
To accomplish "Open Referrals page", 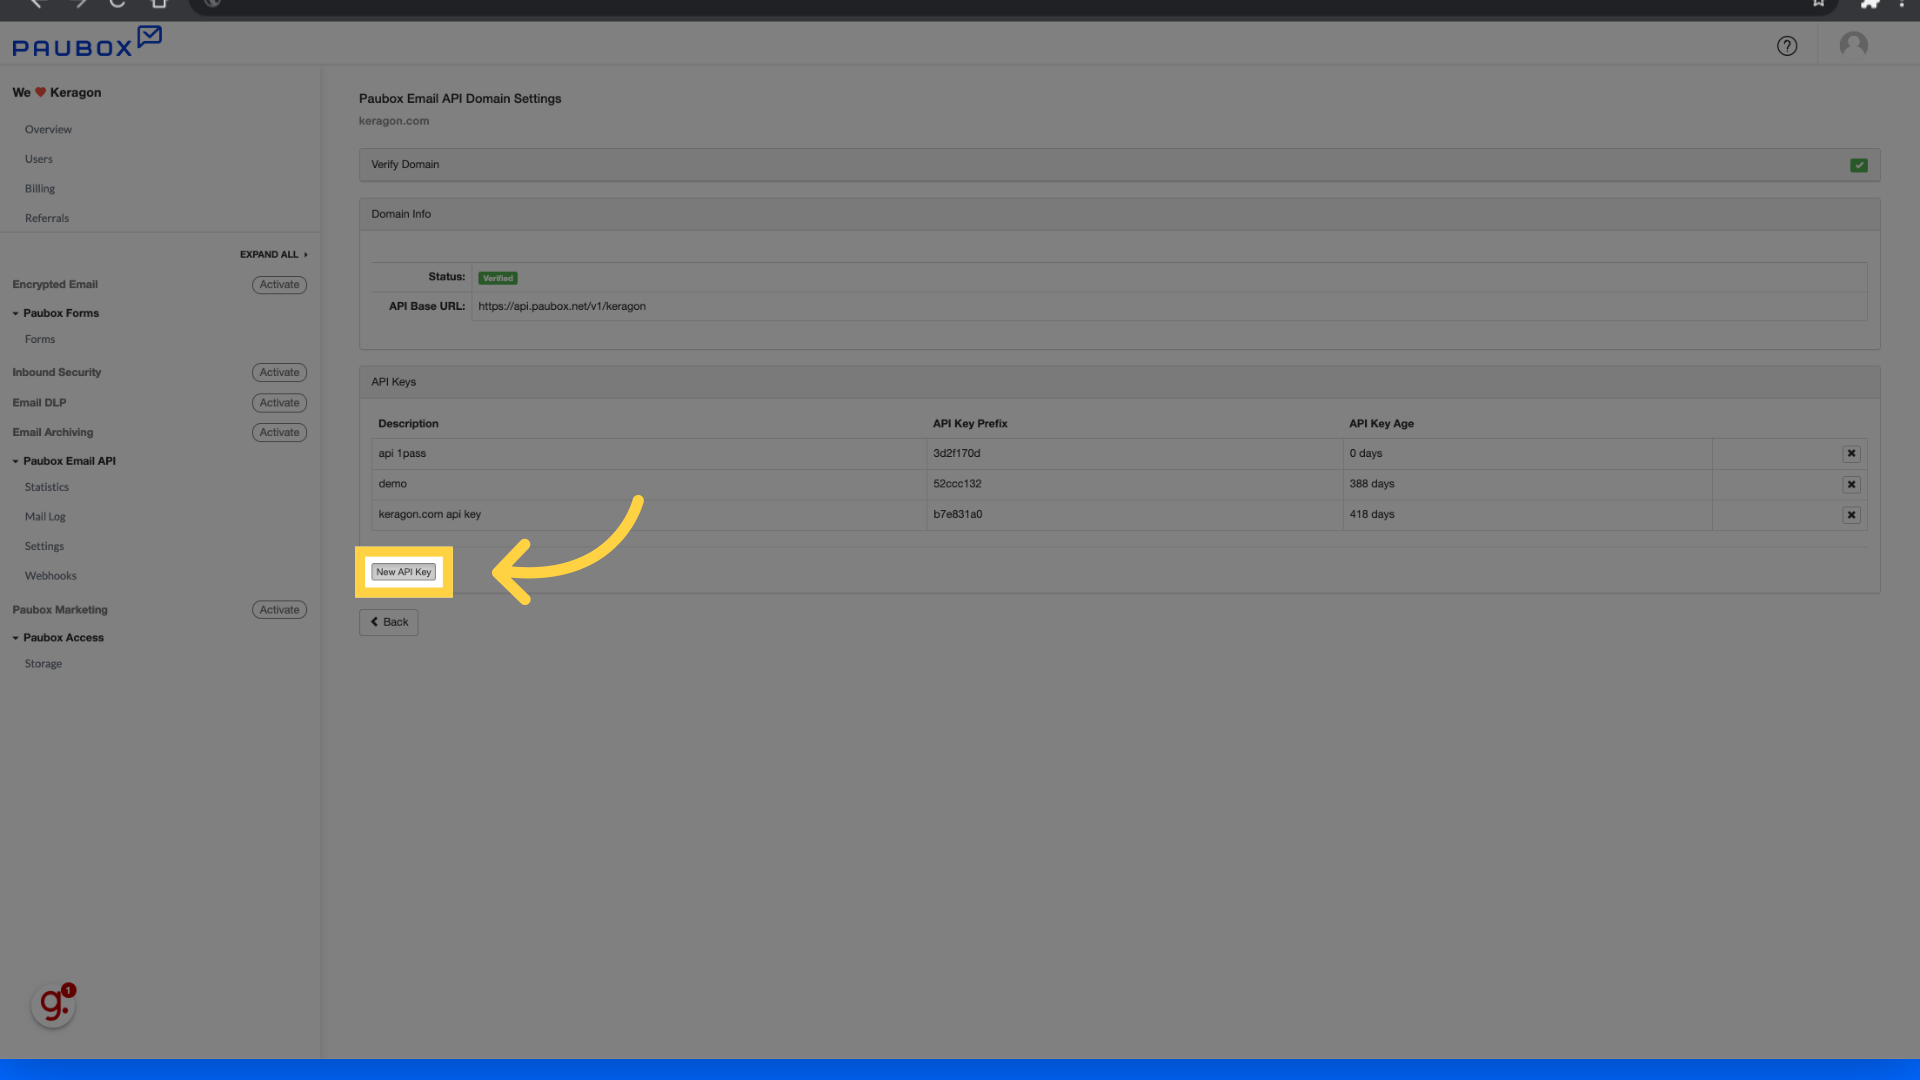I will point(47,219).
